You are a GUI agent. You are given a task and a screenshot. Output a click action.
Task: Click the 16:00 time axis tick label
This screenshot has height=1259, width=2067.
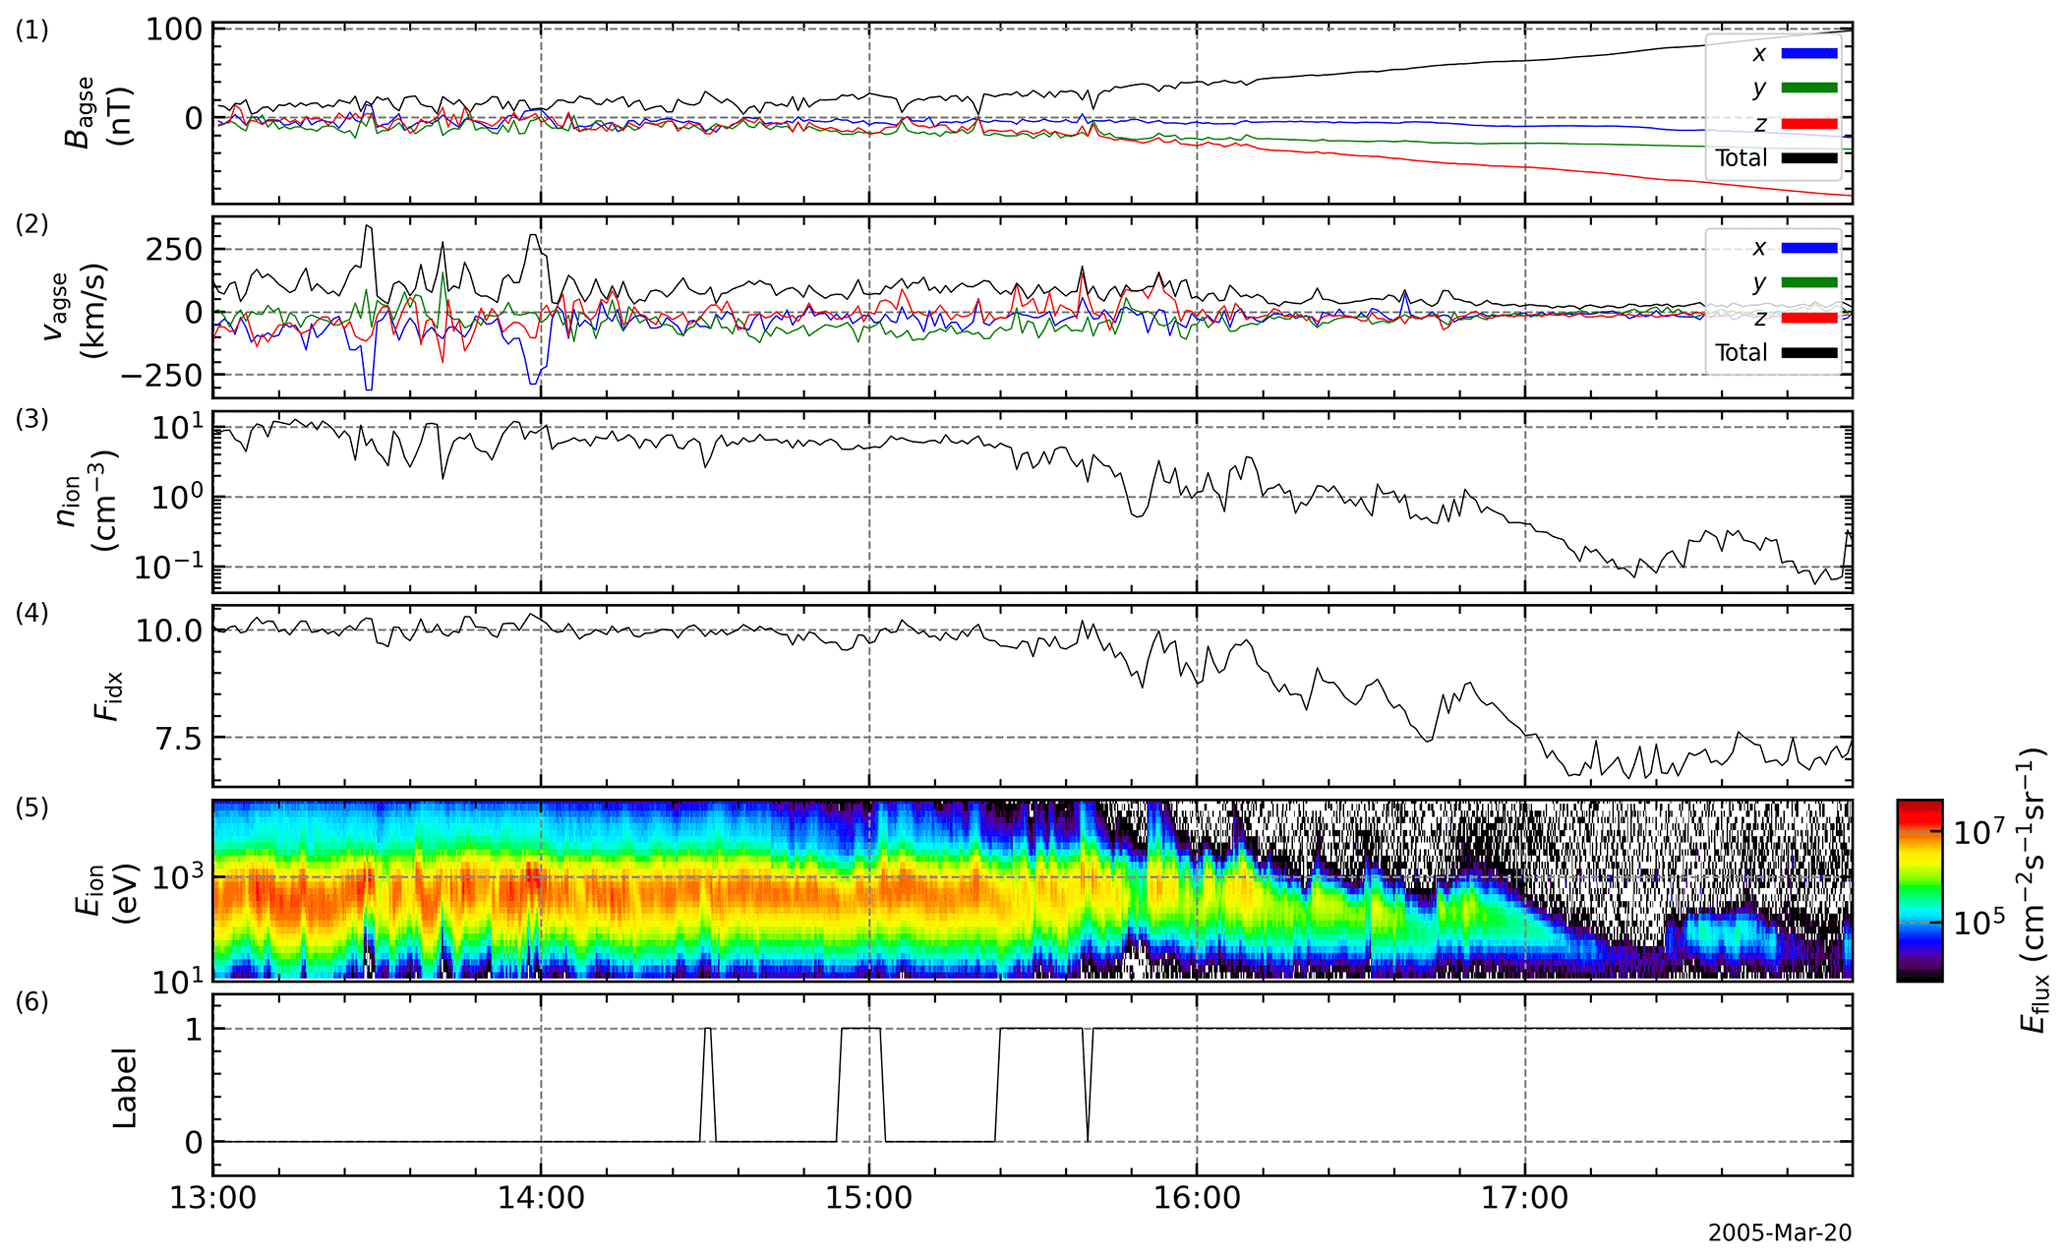click(x=1197, y=1198)
